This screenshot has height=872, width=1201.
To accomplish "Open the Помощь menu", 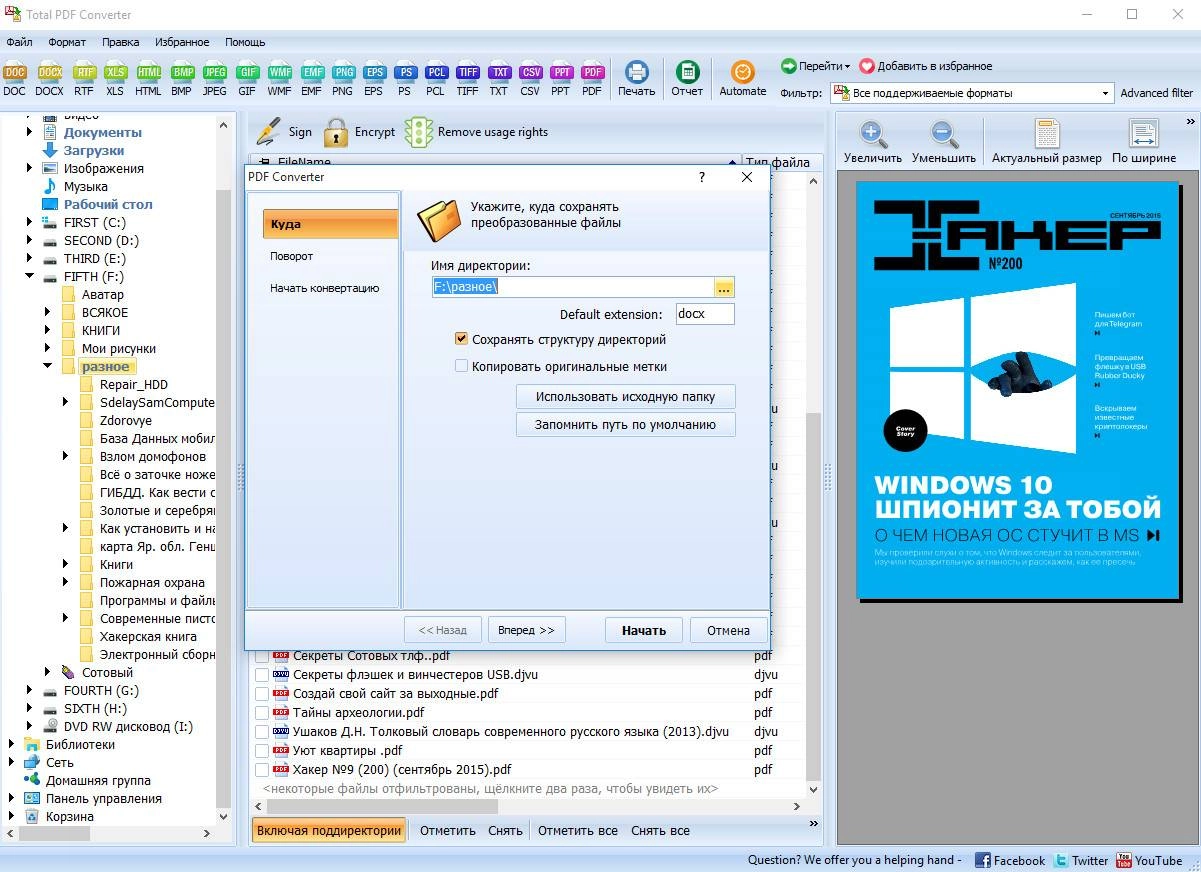I will (245, 42).
